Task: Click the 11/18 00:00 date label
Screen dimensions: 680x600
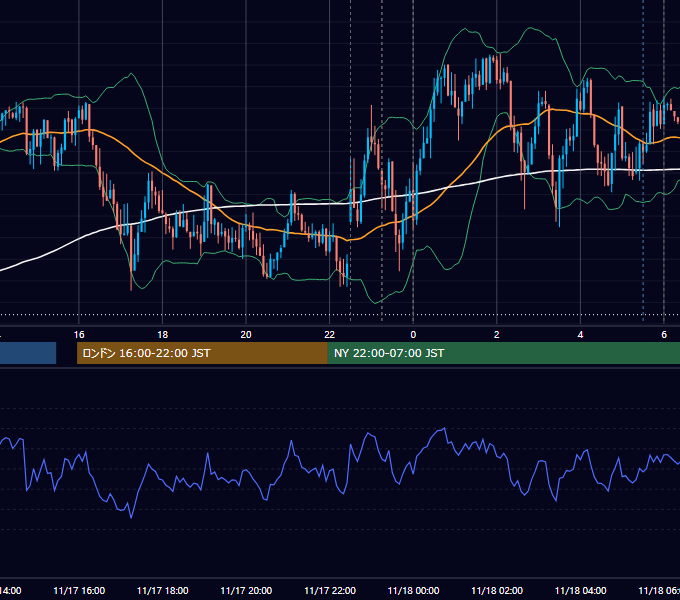Action: [x=413, y=590]
